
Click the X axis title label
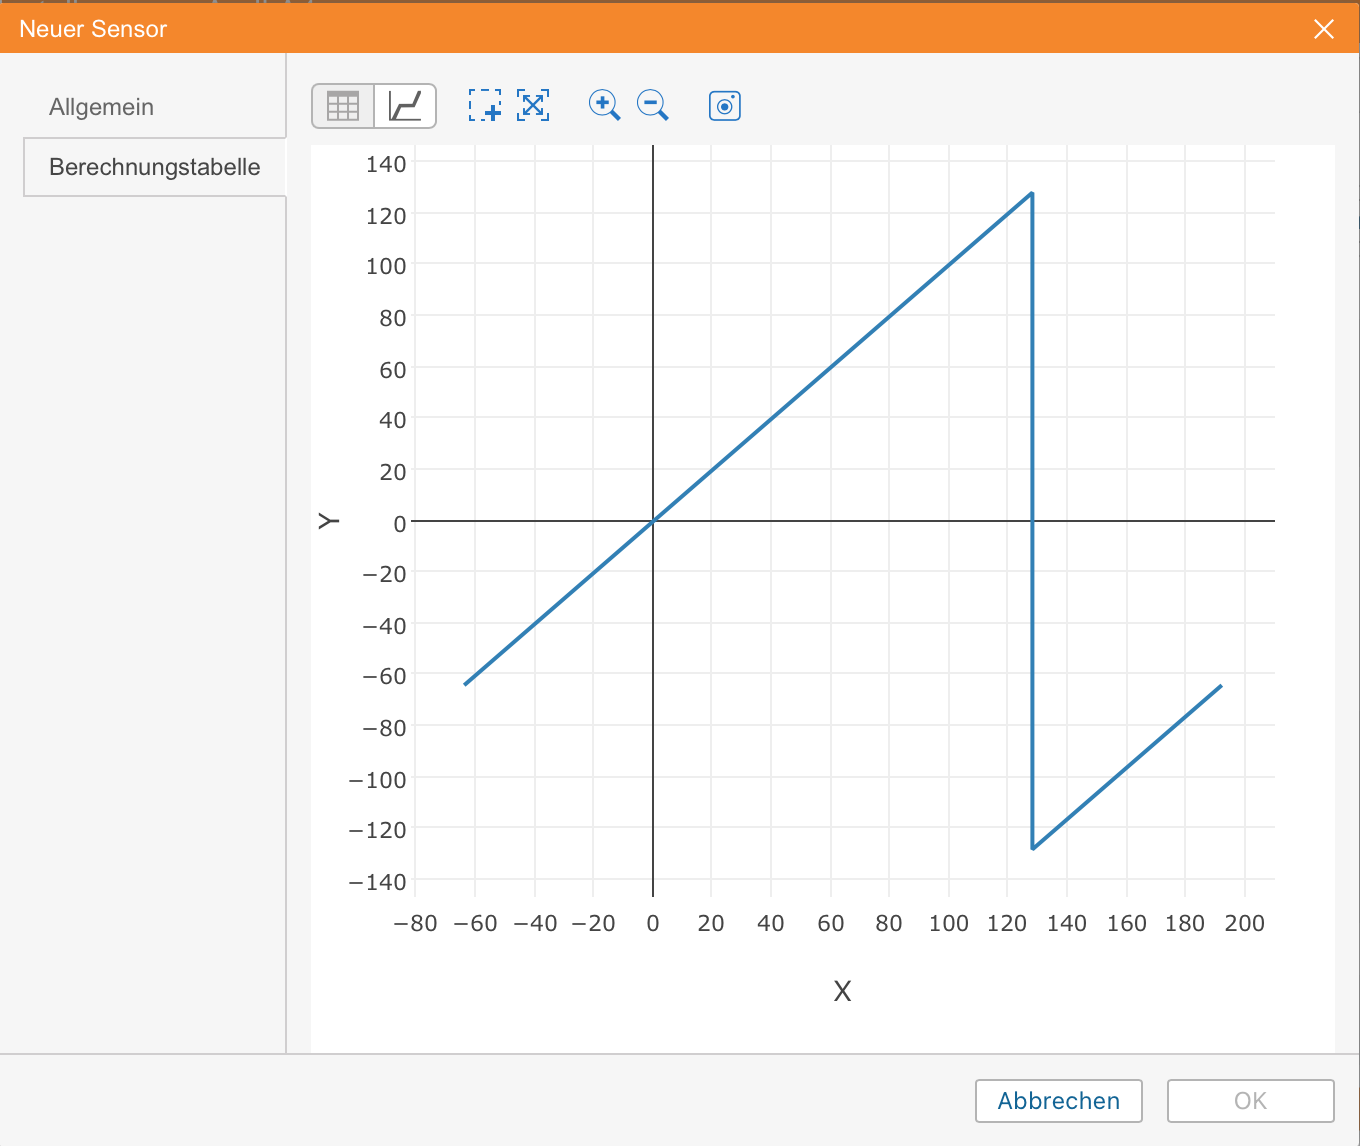coord(842,991)
